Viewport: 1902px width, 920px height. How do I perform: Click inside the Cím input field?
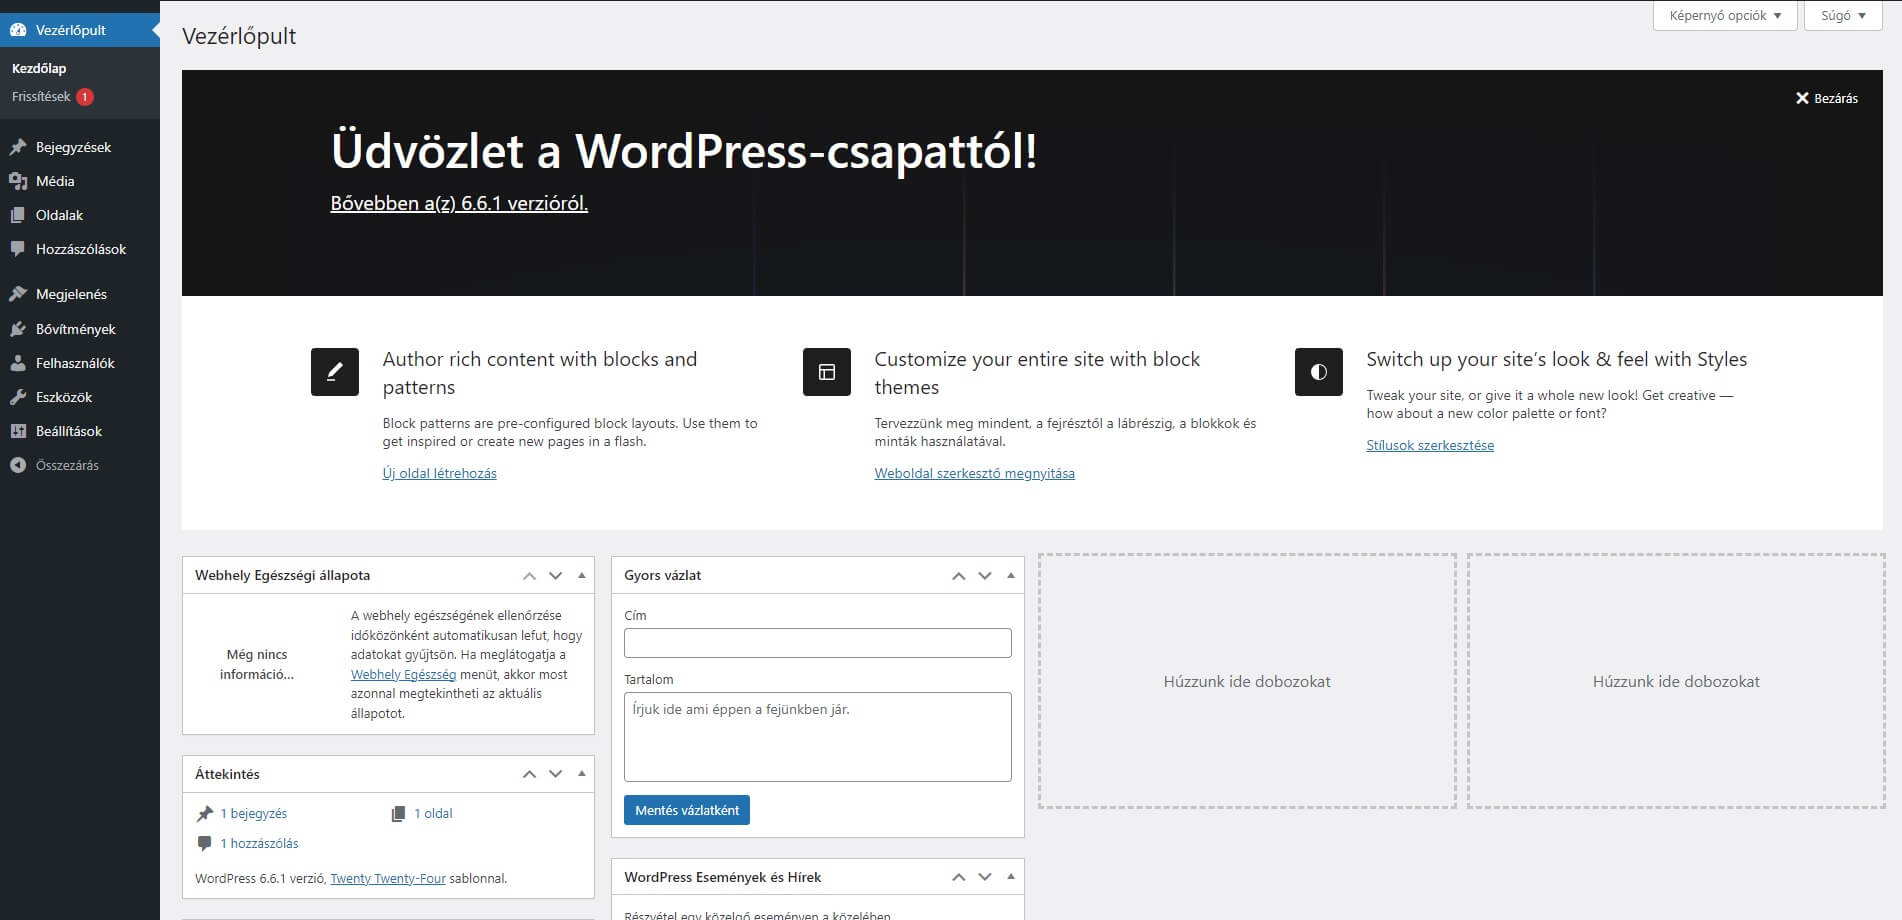pos(816,642)
